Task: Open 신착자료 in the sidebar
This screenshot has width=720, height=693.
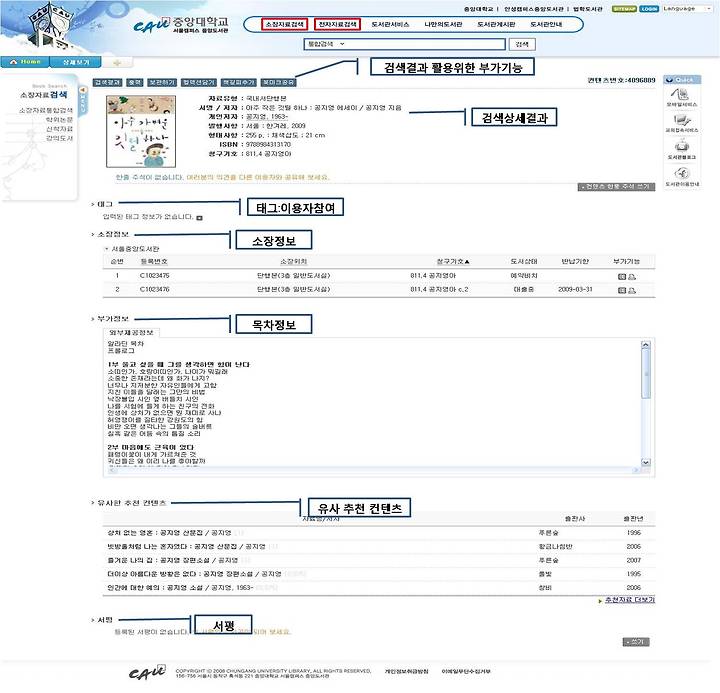Action: [59, 129]
